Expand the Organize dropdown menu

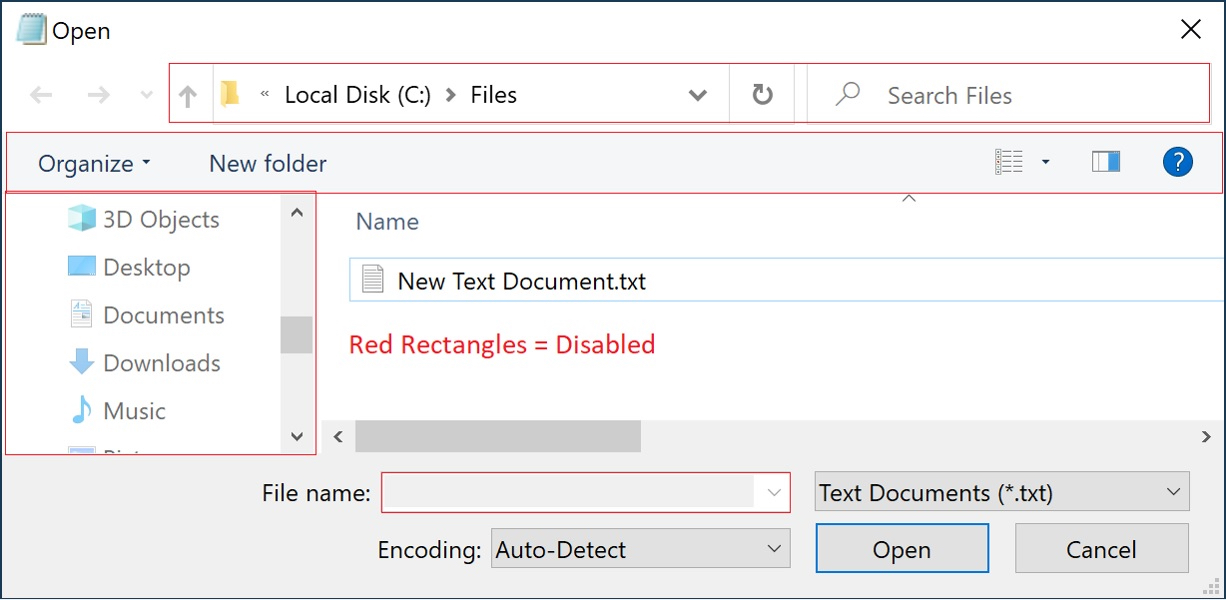pos(94,162)
